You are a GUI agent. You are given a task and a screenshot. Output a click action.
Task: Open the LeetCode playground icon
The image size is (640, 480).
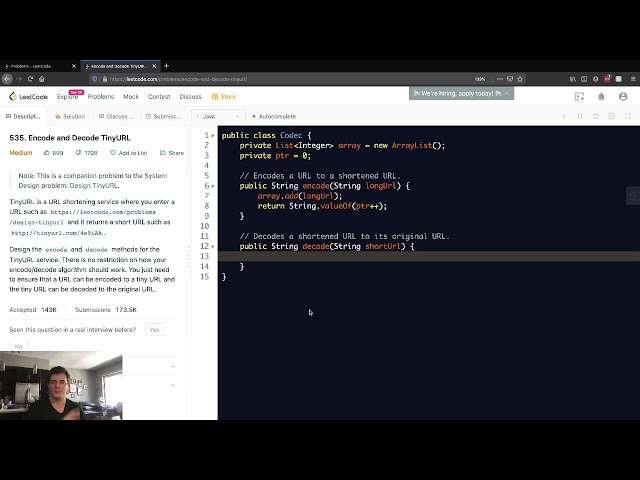point(579,97)
